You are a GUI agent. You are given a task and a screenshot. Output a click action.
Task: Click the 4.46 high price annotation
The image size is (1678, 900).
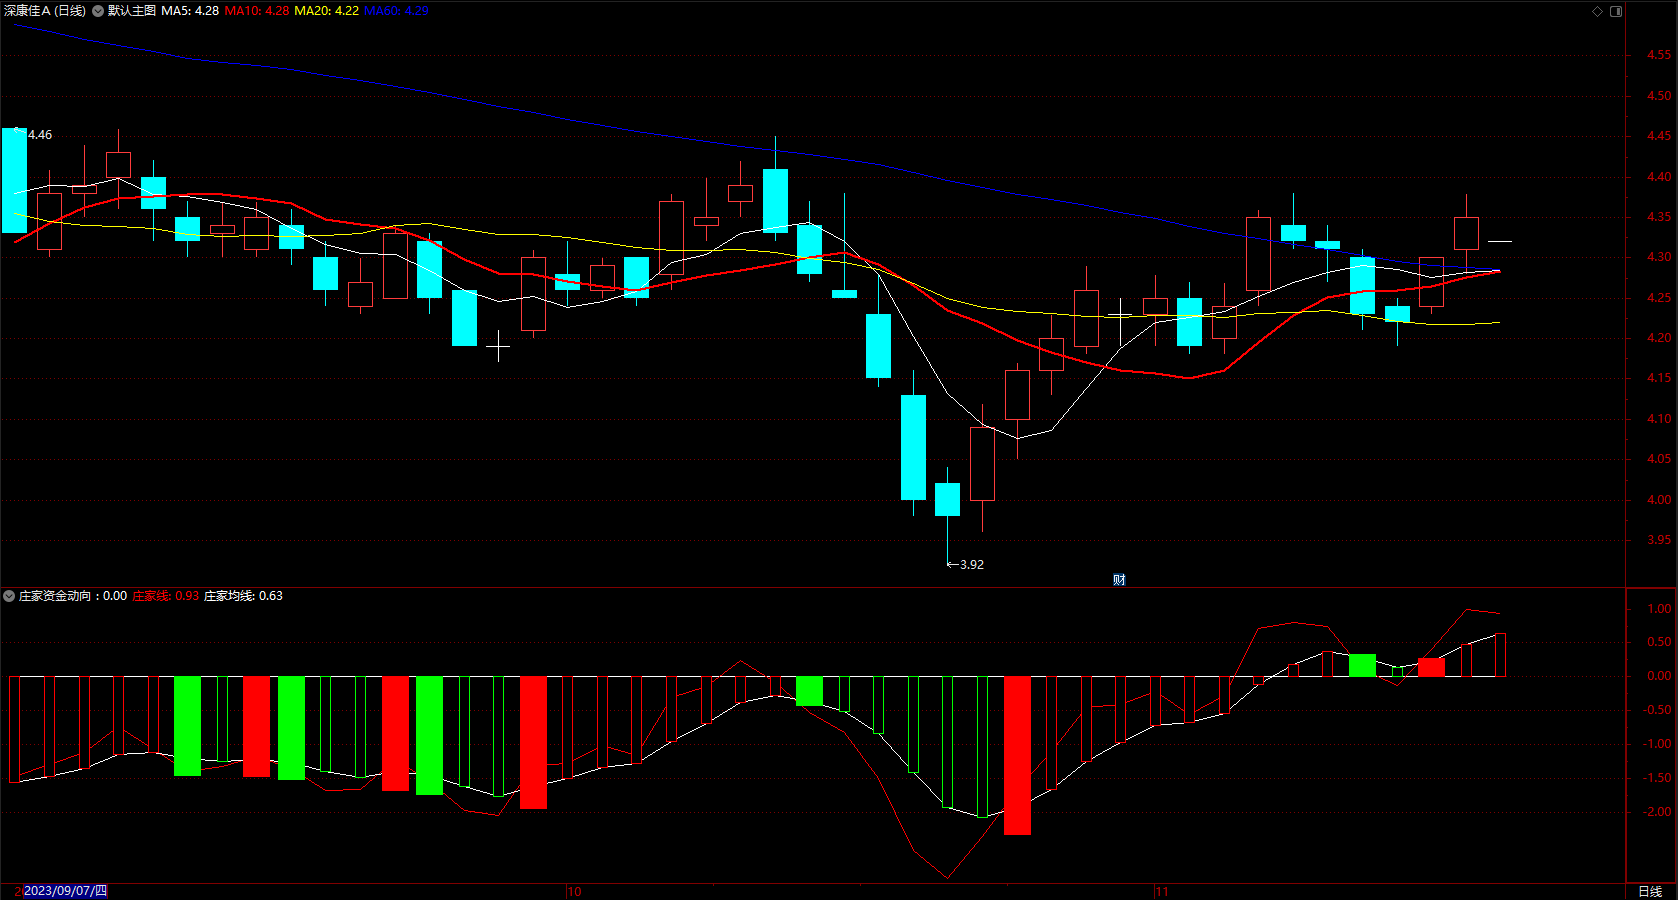point(40,135)
